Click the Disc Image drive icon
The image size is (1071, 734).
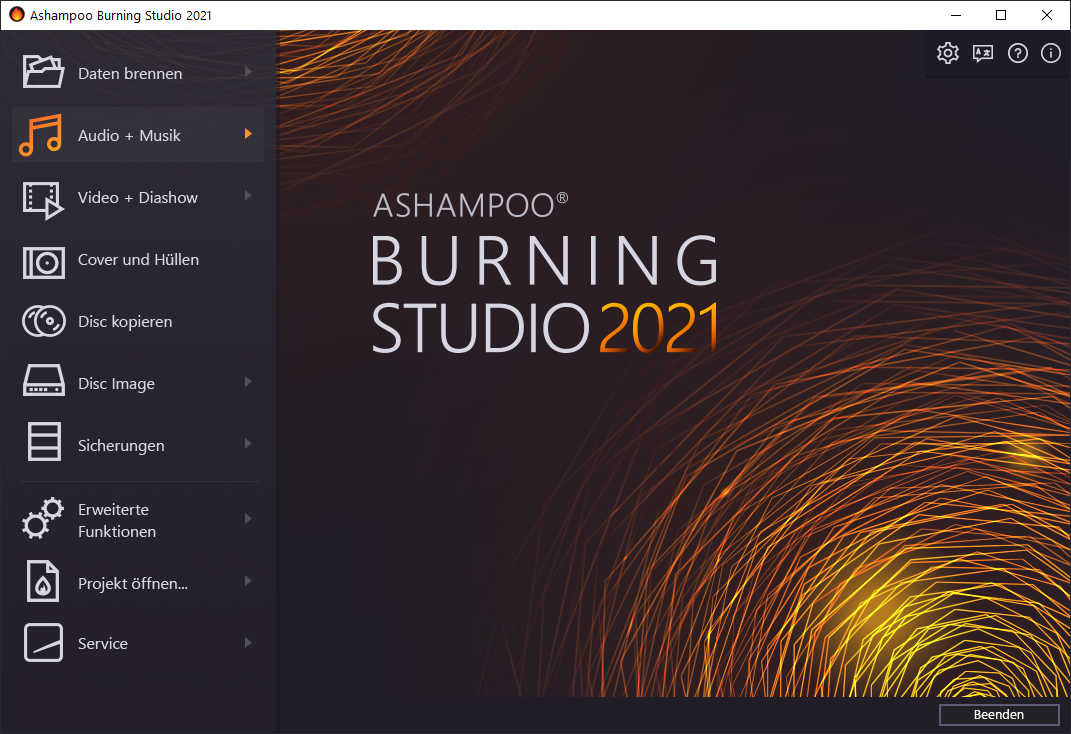(44, 380)
